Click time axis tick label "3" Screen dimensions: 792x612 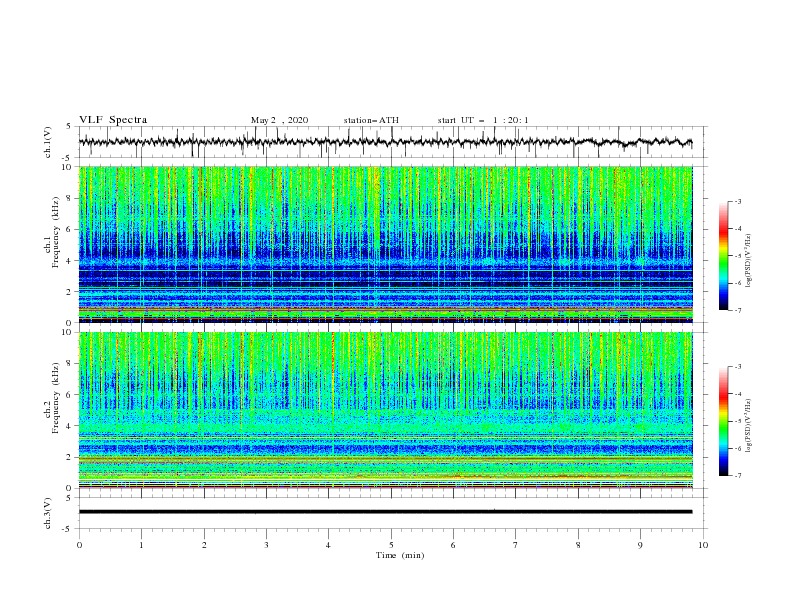pyautogui.click(x=266, y=545)
